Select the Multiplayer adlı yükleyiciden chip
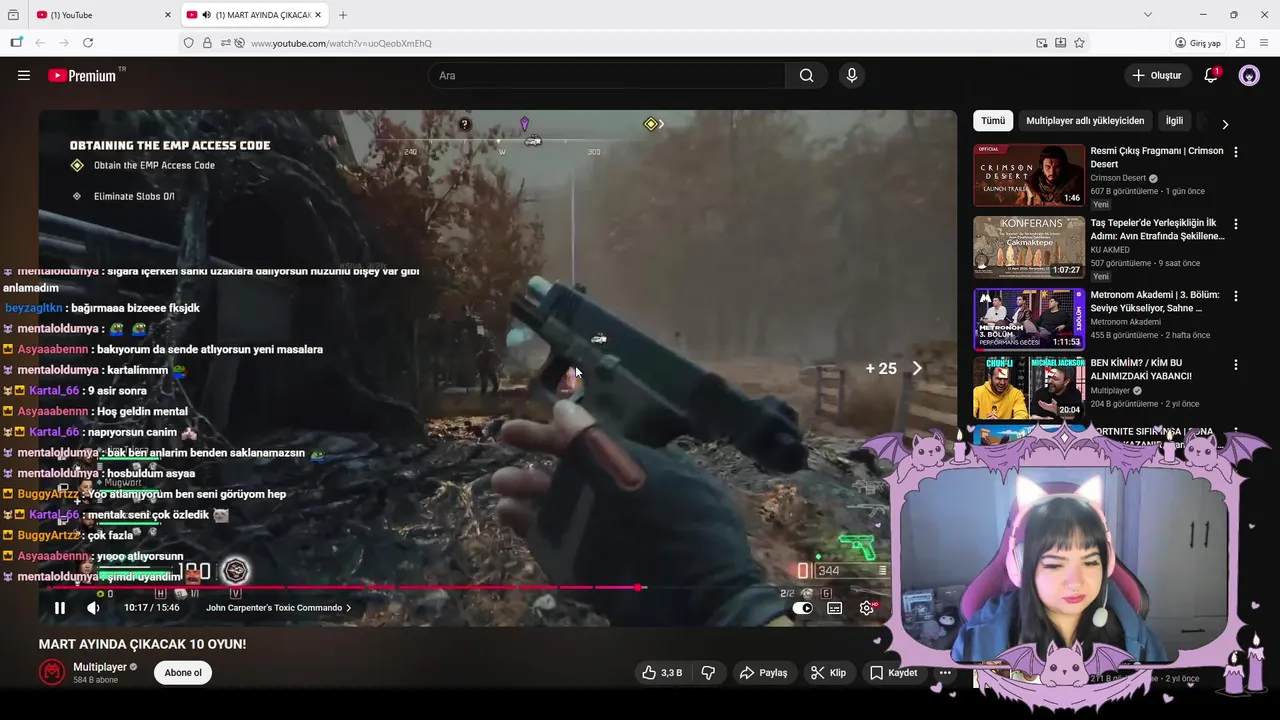The image size is (1280, 720). (1085, 121)
